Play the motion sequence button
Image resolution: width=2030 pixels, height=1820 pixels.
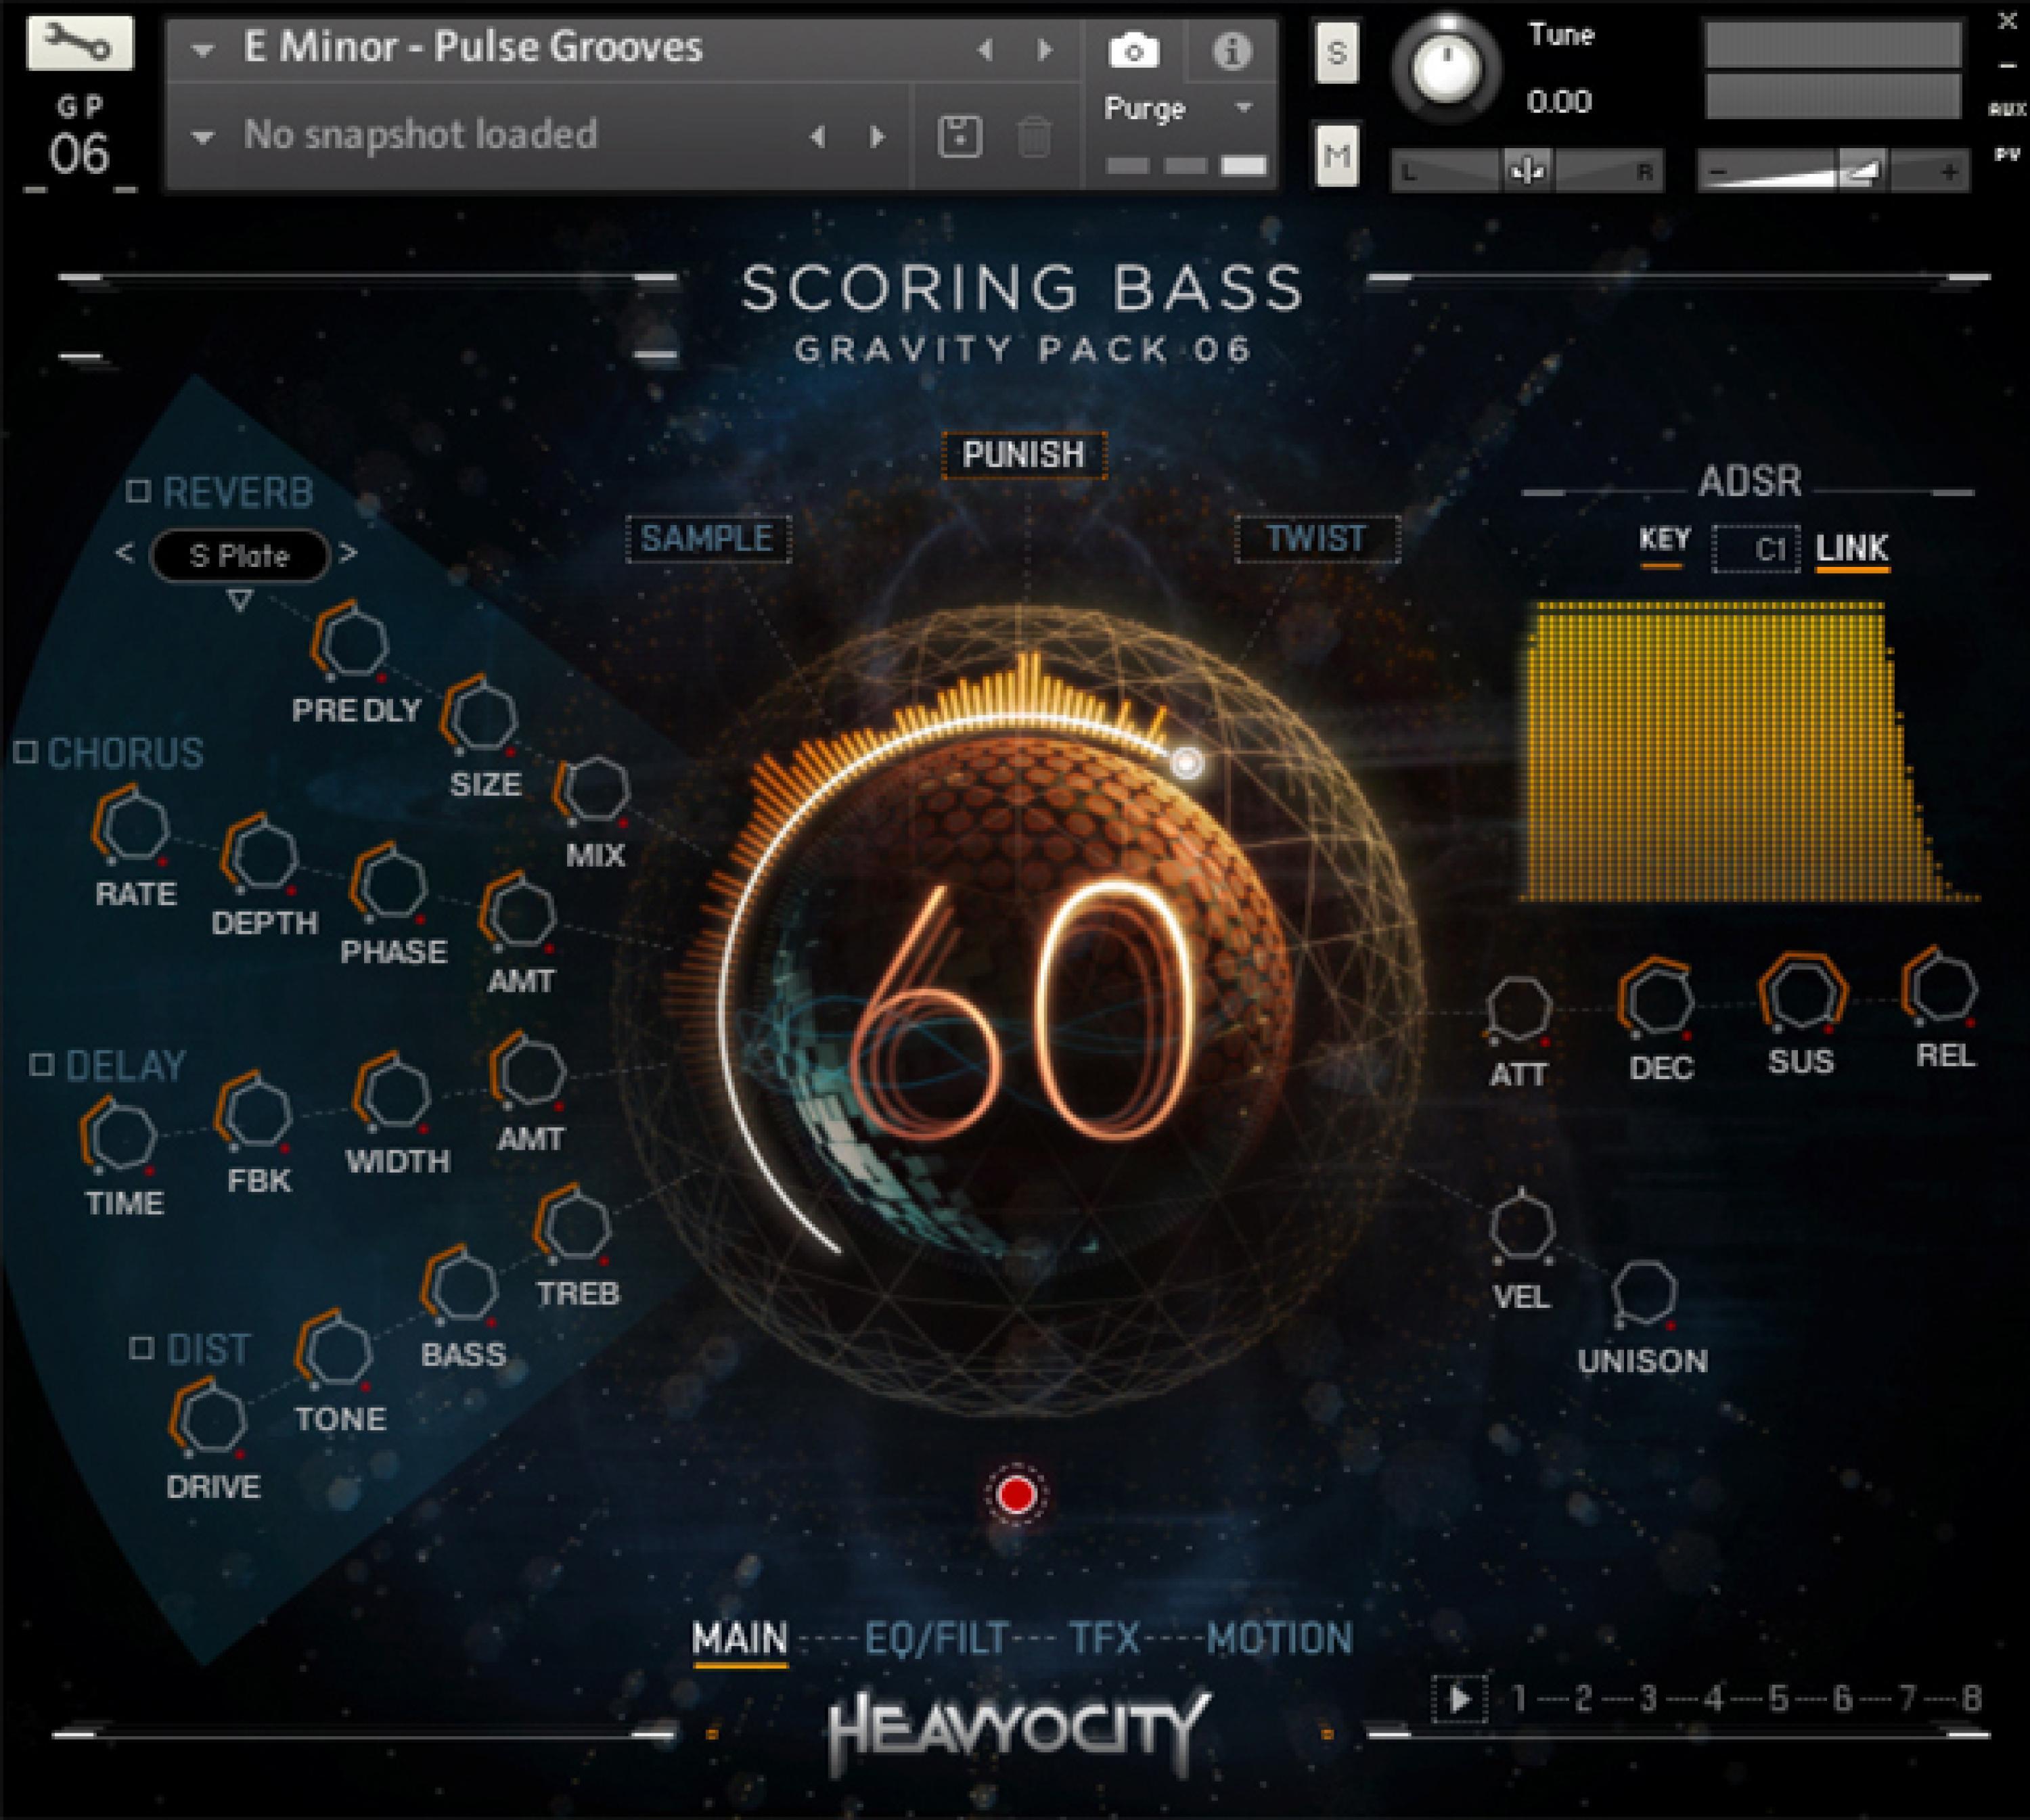click(1459, 1699)
